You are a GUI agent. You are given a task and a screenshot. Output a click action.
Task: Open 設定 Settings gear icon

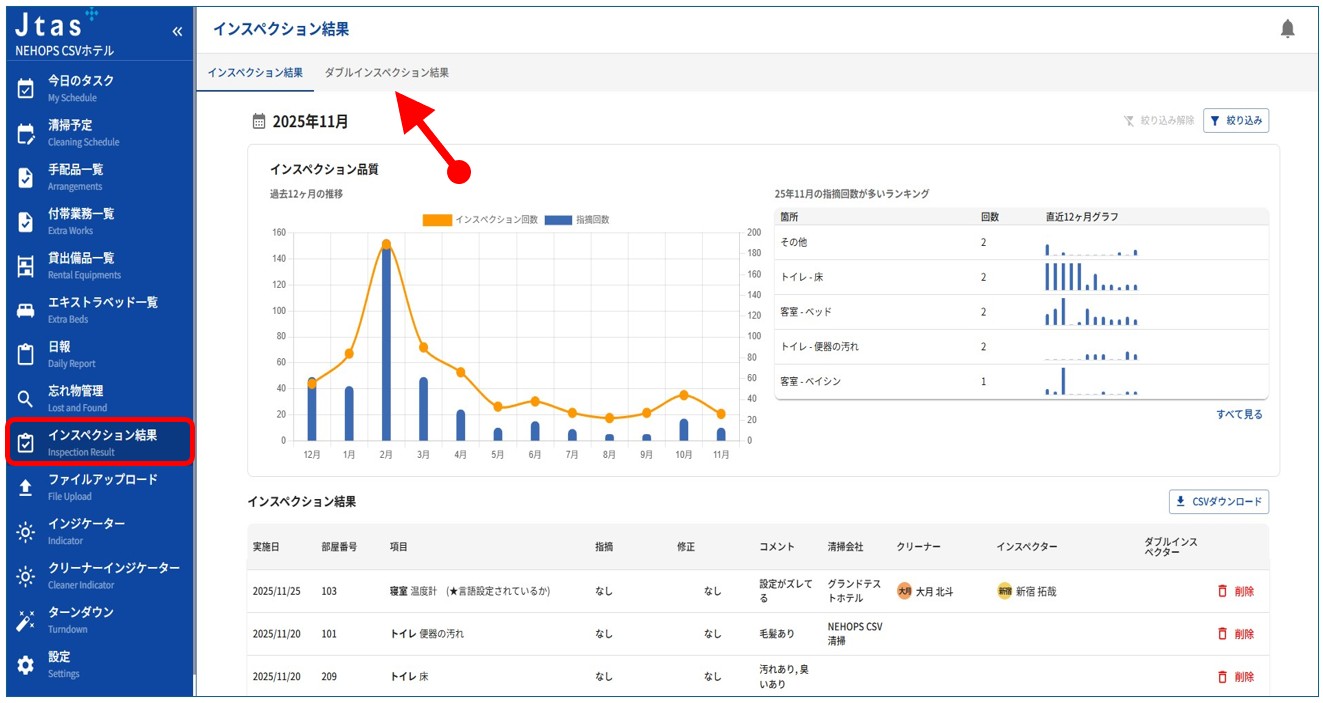26,664
